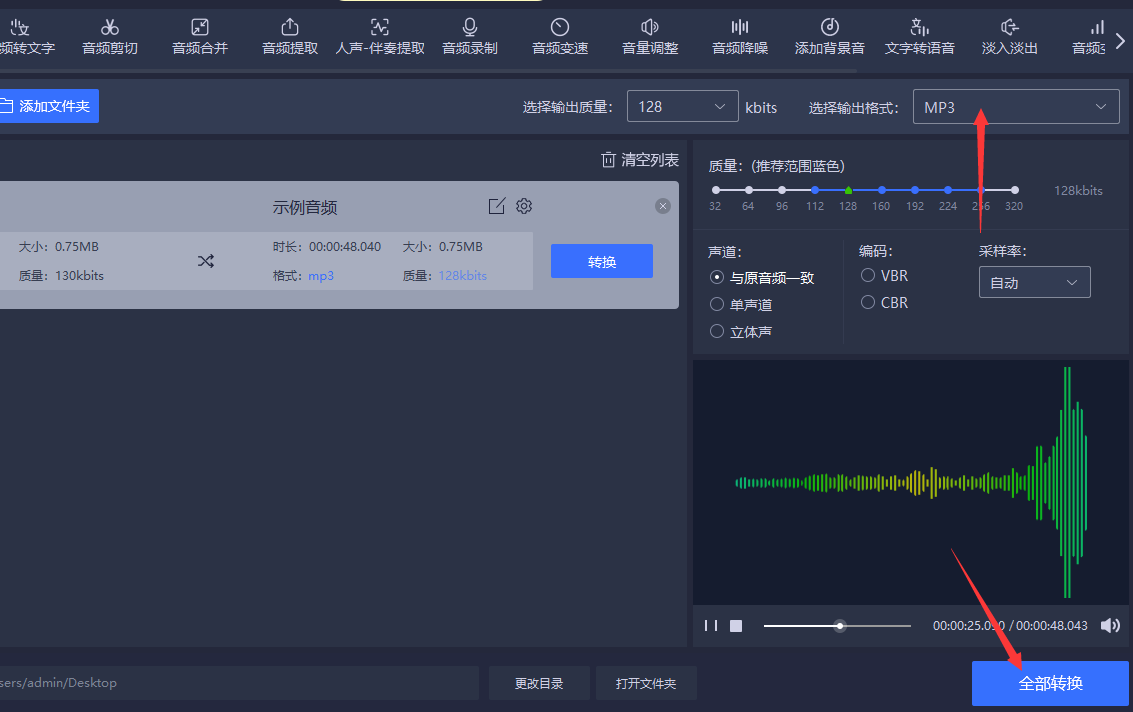Image resolution: width=1133 pixels, height=712 pixels.
Task: Click the 示例音频 file title
Action: 305,207
